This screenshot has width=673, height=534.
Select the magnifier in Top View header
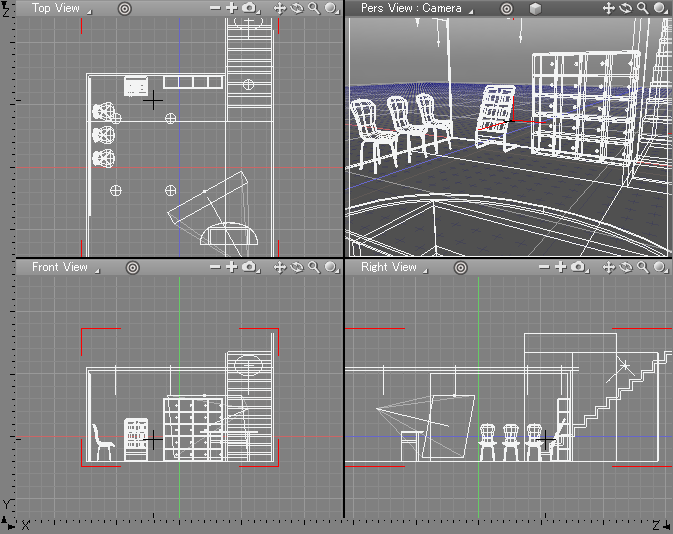tap(314, 8)
